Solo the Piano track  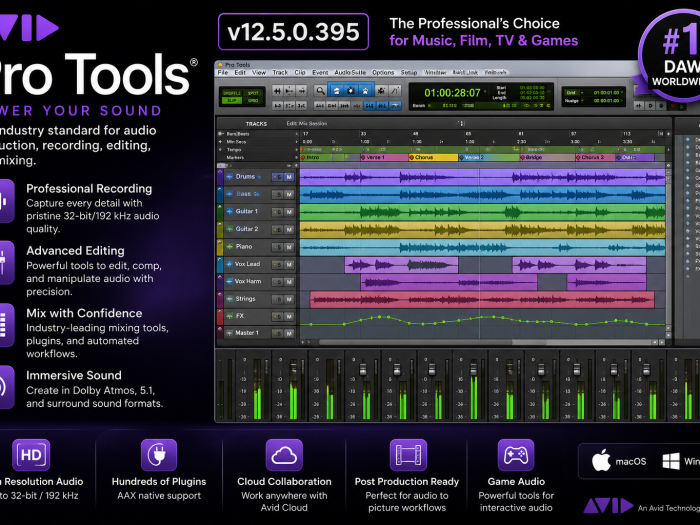click(x=278, y=247)
